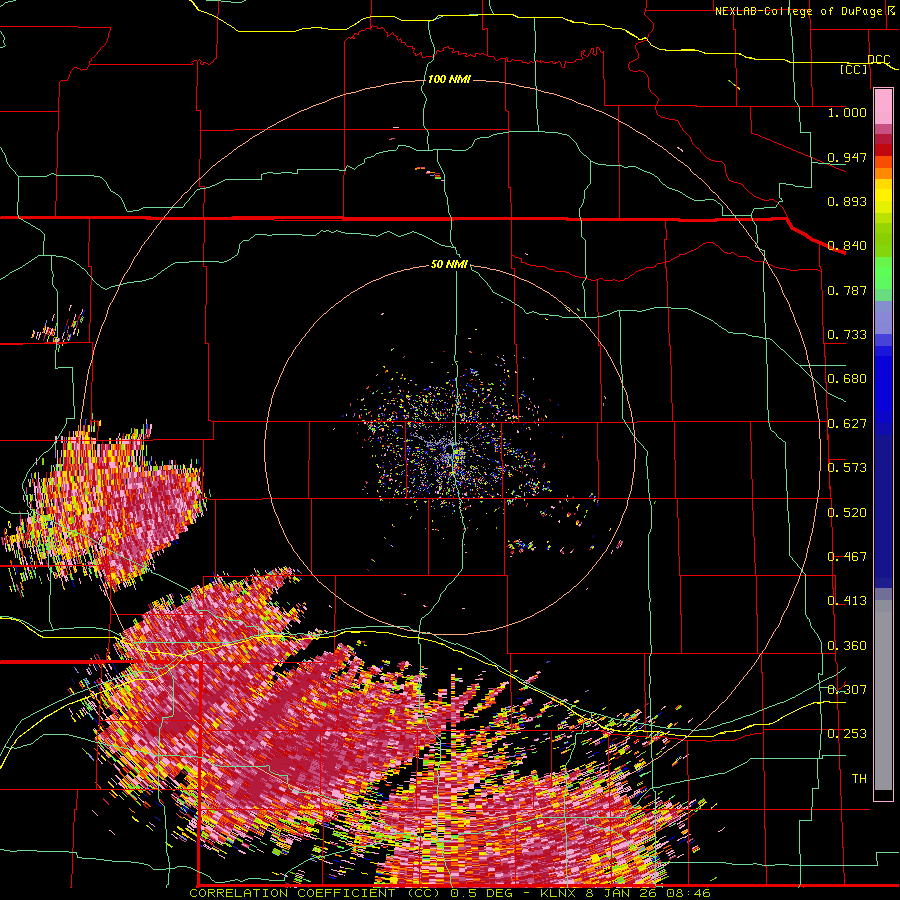The height and width of the screenshot is (900, 900).
Task: Select the 0.413 color scale value
Action: (x=847, y=601)
